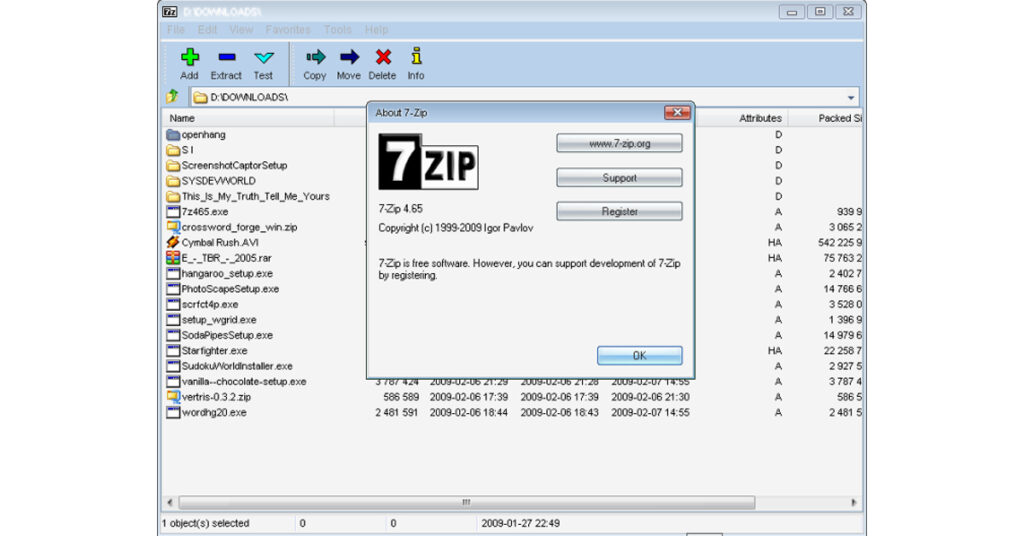Open the Tools menu

pyautogui.click(x=338, y=29)
